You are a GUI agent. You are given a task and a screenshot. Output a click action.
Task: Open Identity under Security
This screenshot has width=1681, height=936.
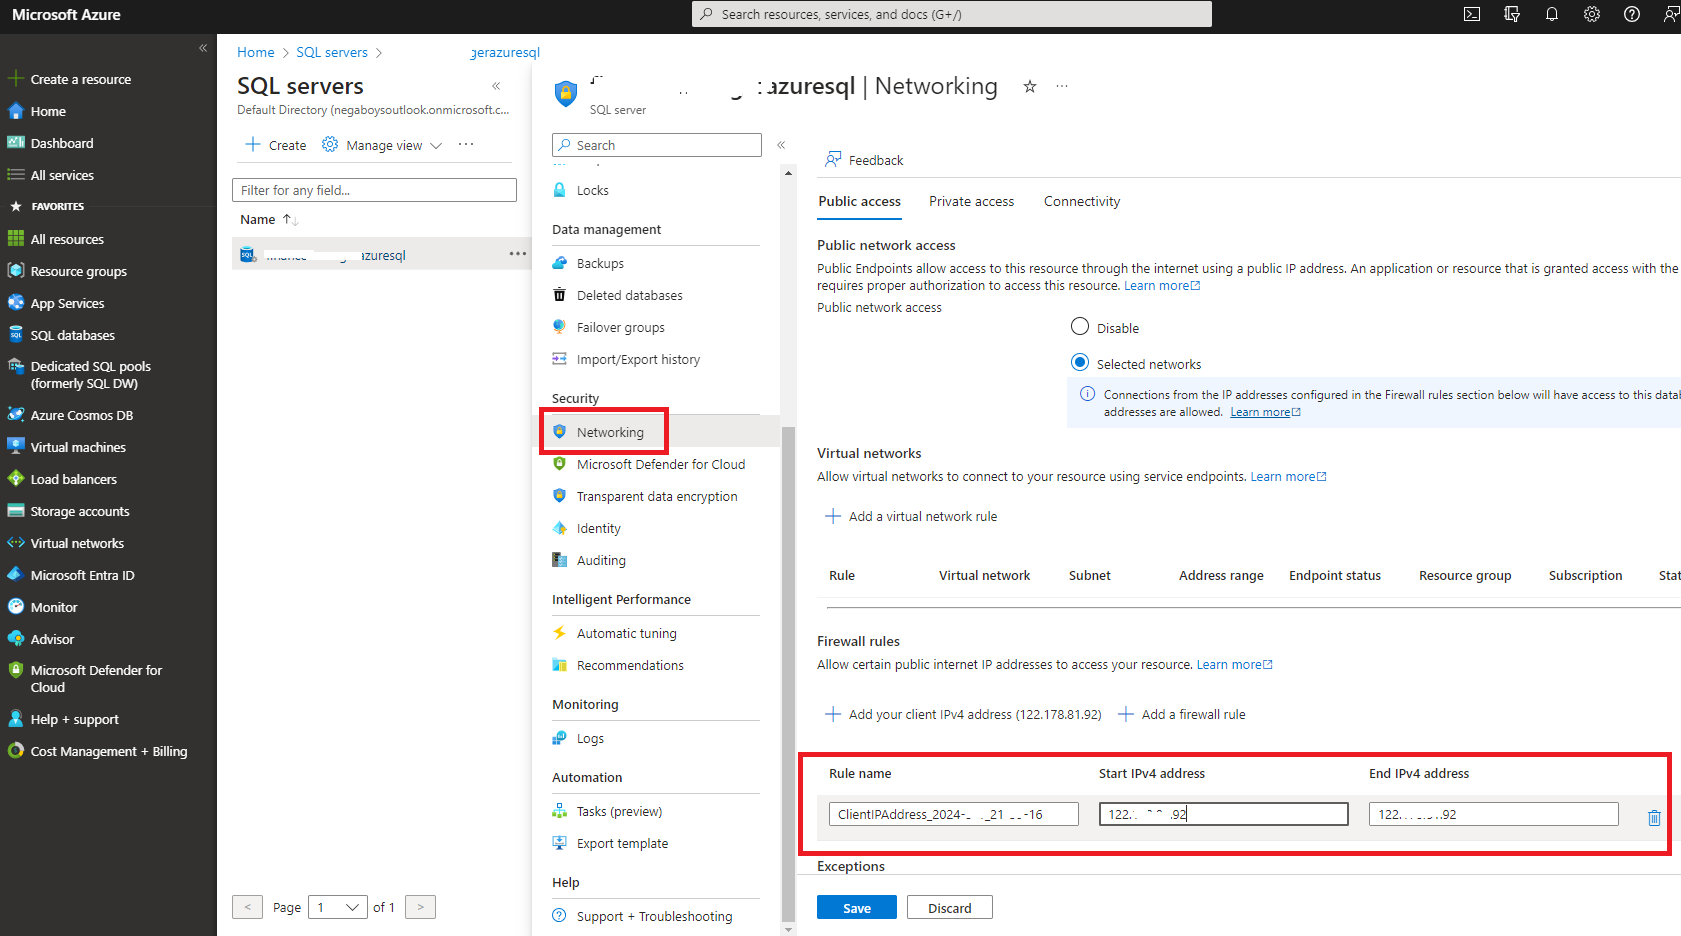pos(598,528)
